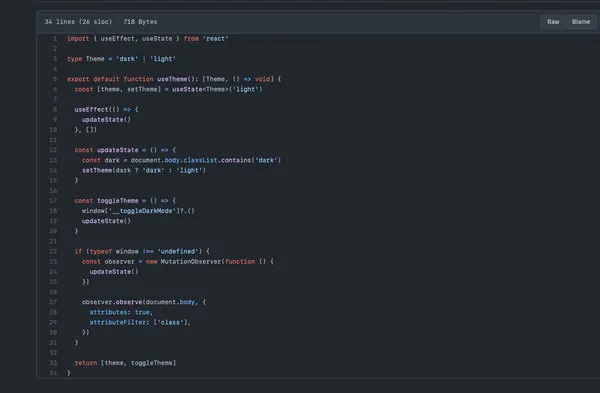Click "attributeFilter" on line 29

pos(118,323)
